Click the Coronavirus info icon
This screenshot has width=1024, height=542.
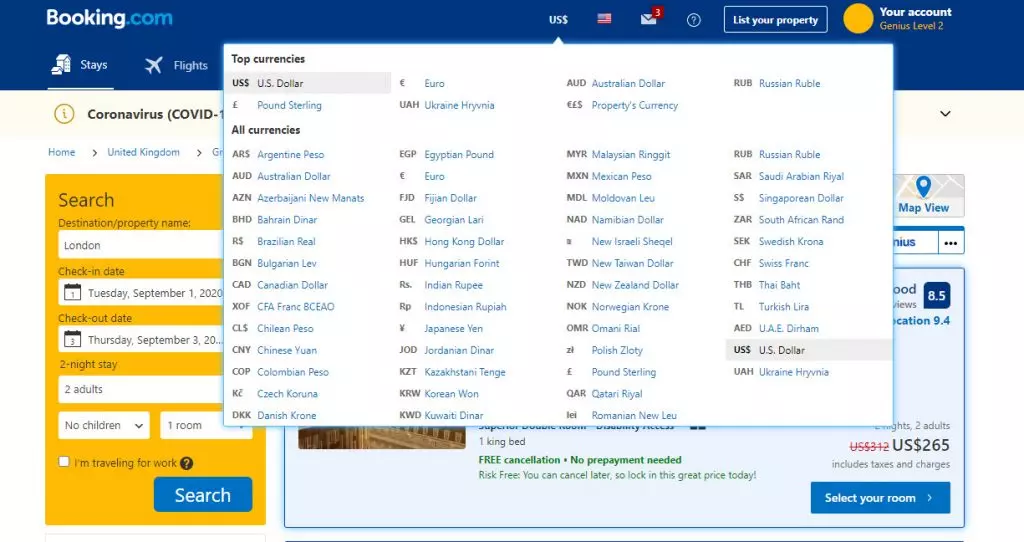tap(64, 114)
